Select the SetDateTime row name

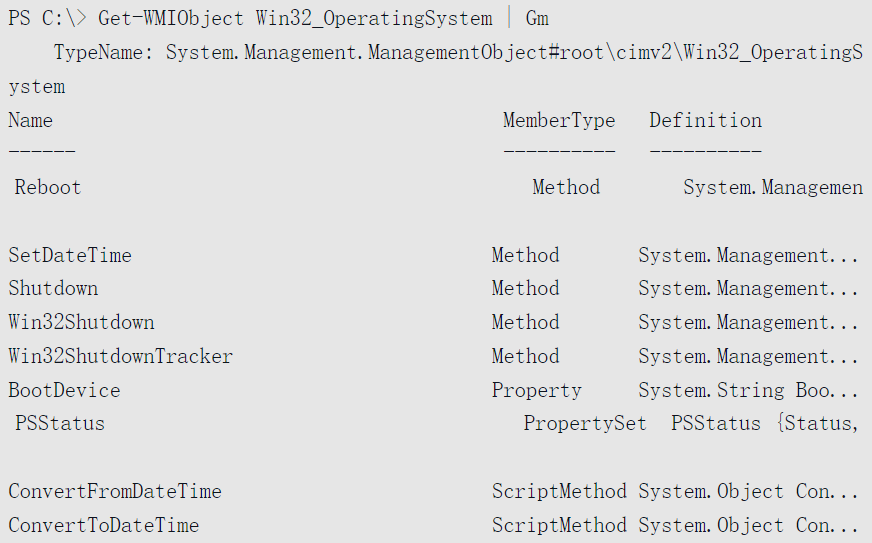click(70, 255)
